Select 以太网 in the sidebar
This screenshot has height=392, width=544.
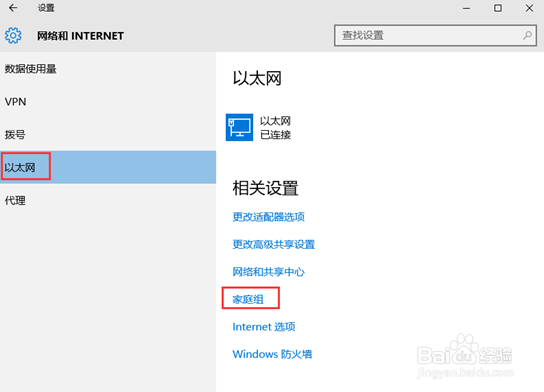point(108,167)
